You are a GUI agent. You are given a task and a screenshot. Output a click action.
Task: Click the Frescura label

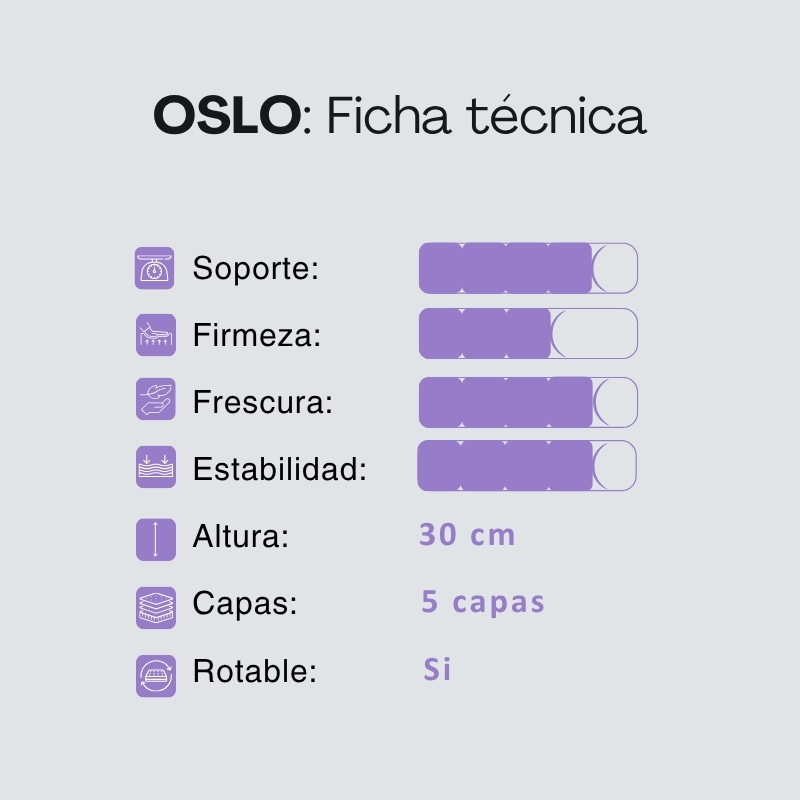(x=262, y=403)
